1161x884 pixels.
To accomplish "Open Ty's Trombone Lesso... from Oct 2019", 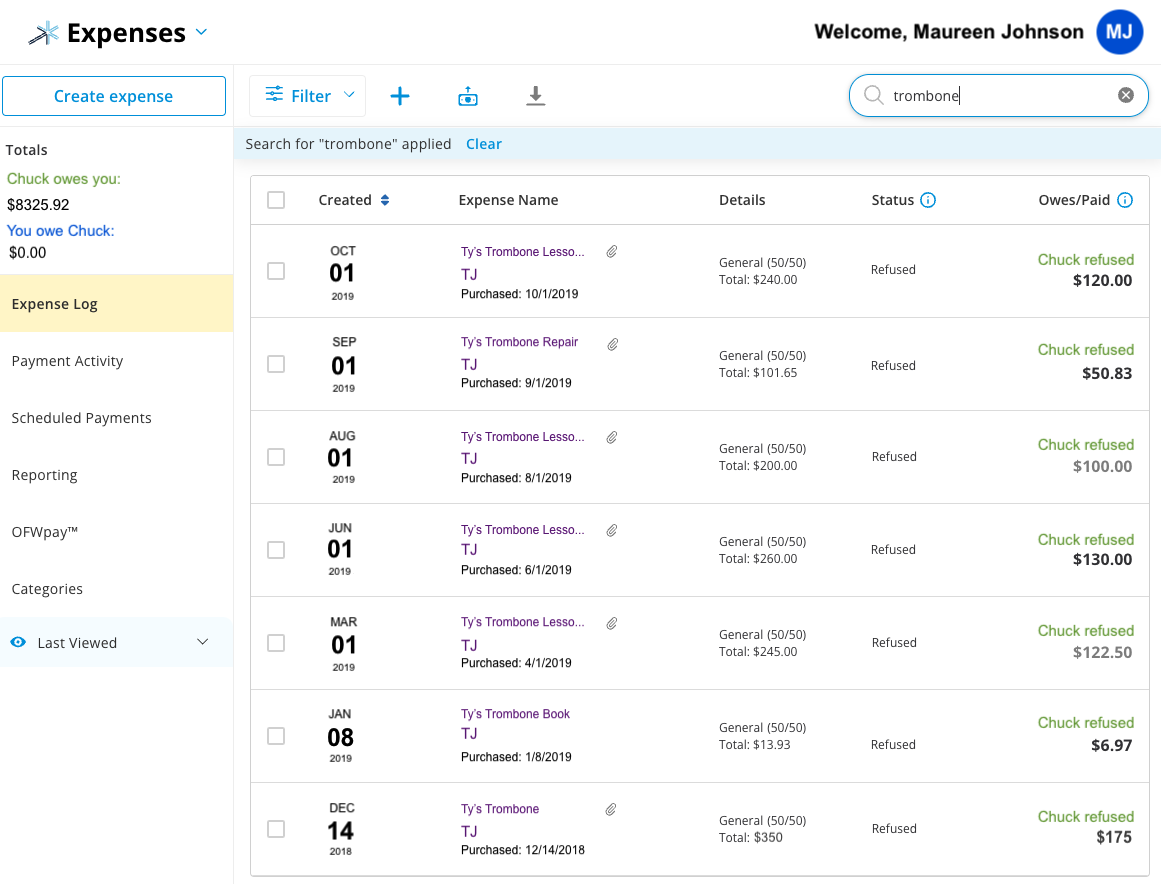I will 523,252.
